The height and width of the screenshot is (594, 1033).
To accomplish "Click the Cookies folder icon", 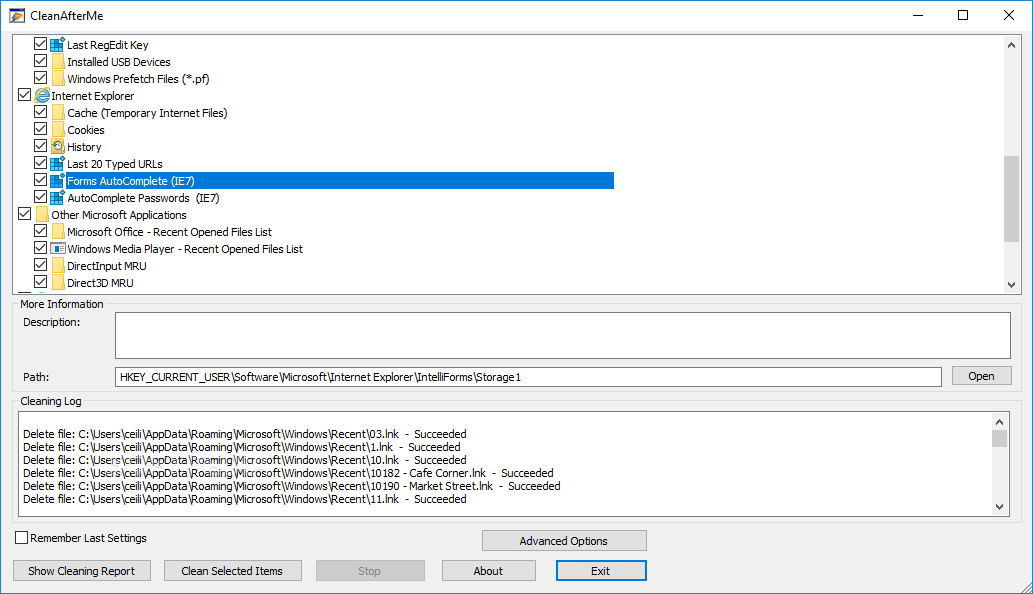I will click(58, 130).
